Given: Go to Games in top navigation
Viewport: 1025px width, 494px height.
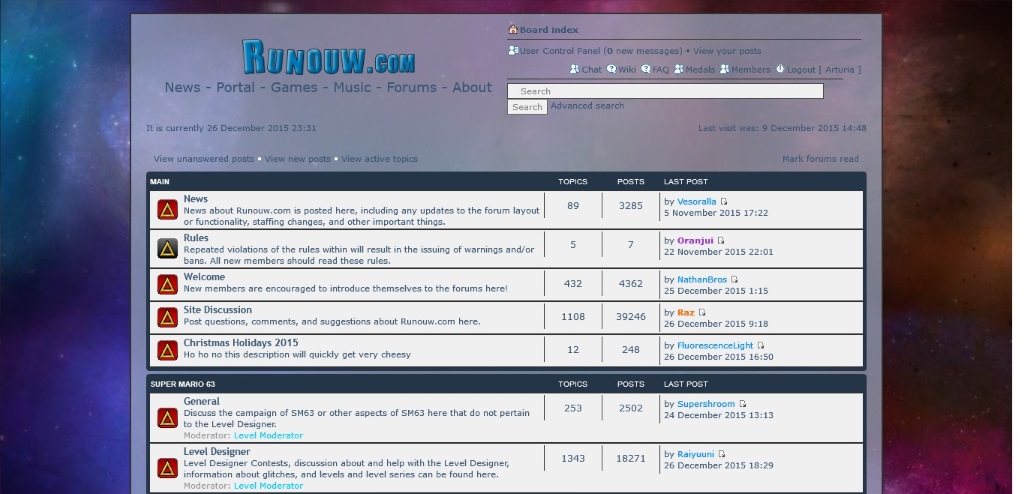Looking at the screenshot, I should click(294, 87).
